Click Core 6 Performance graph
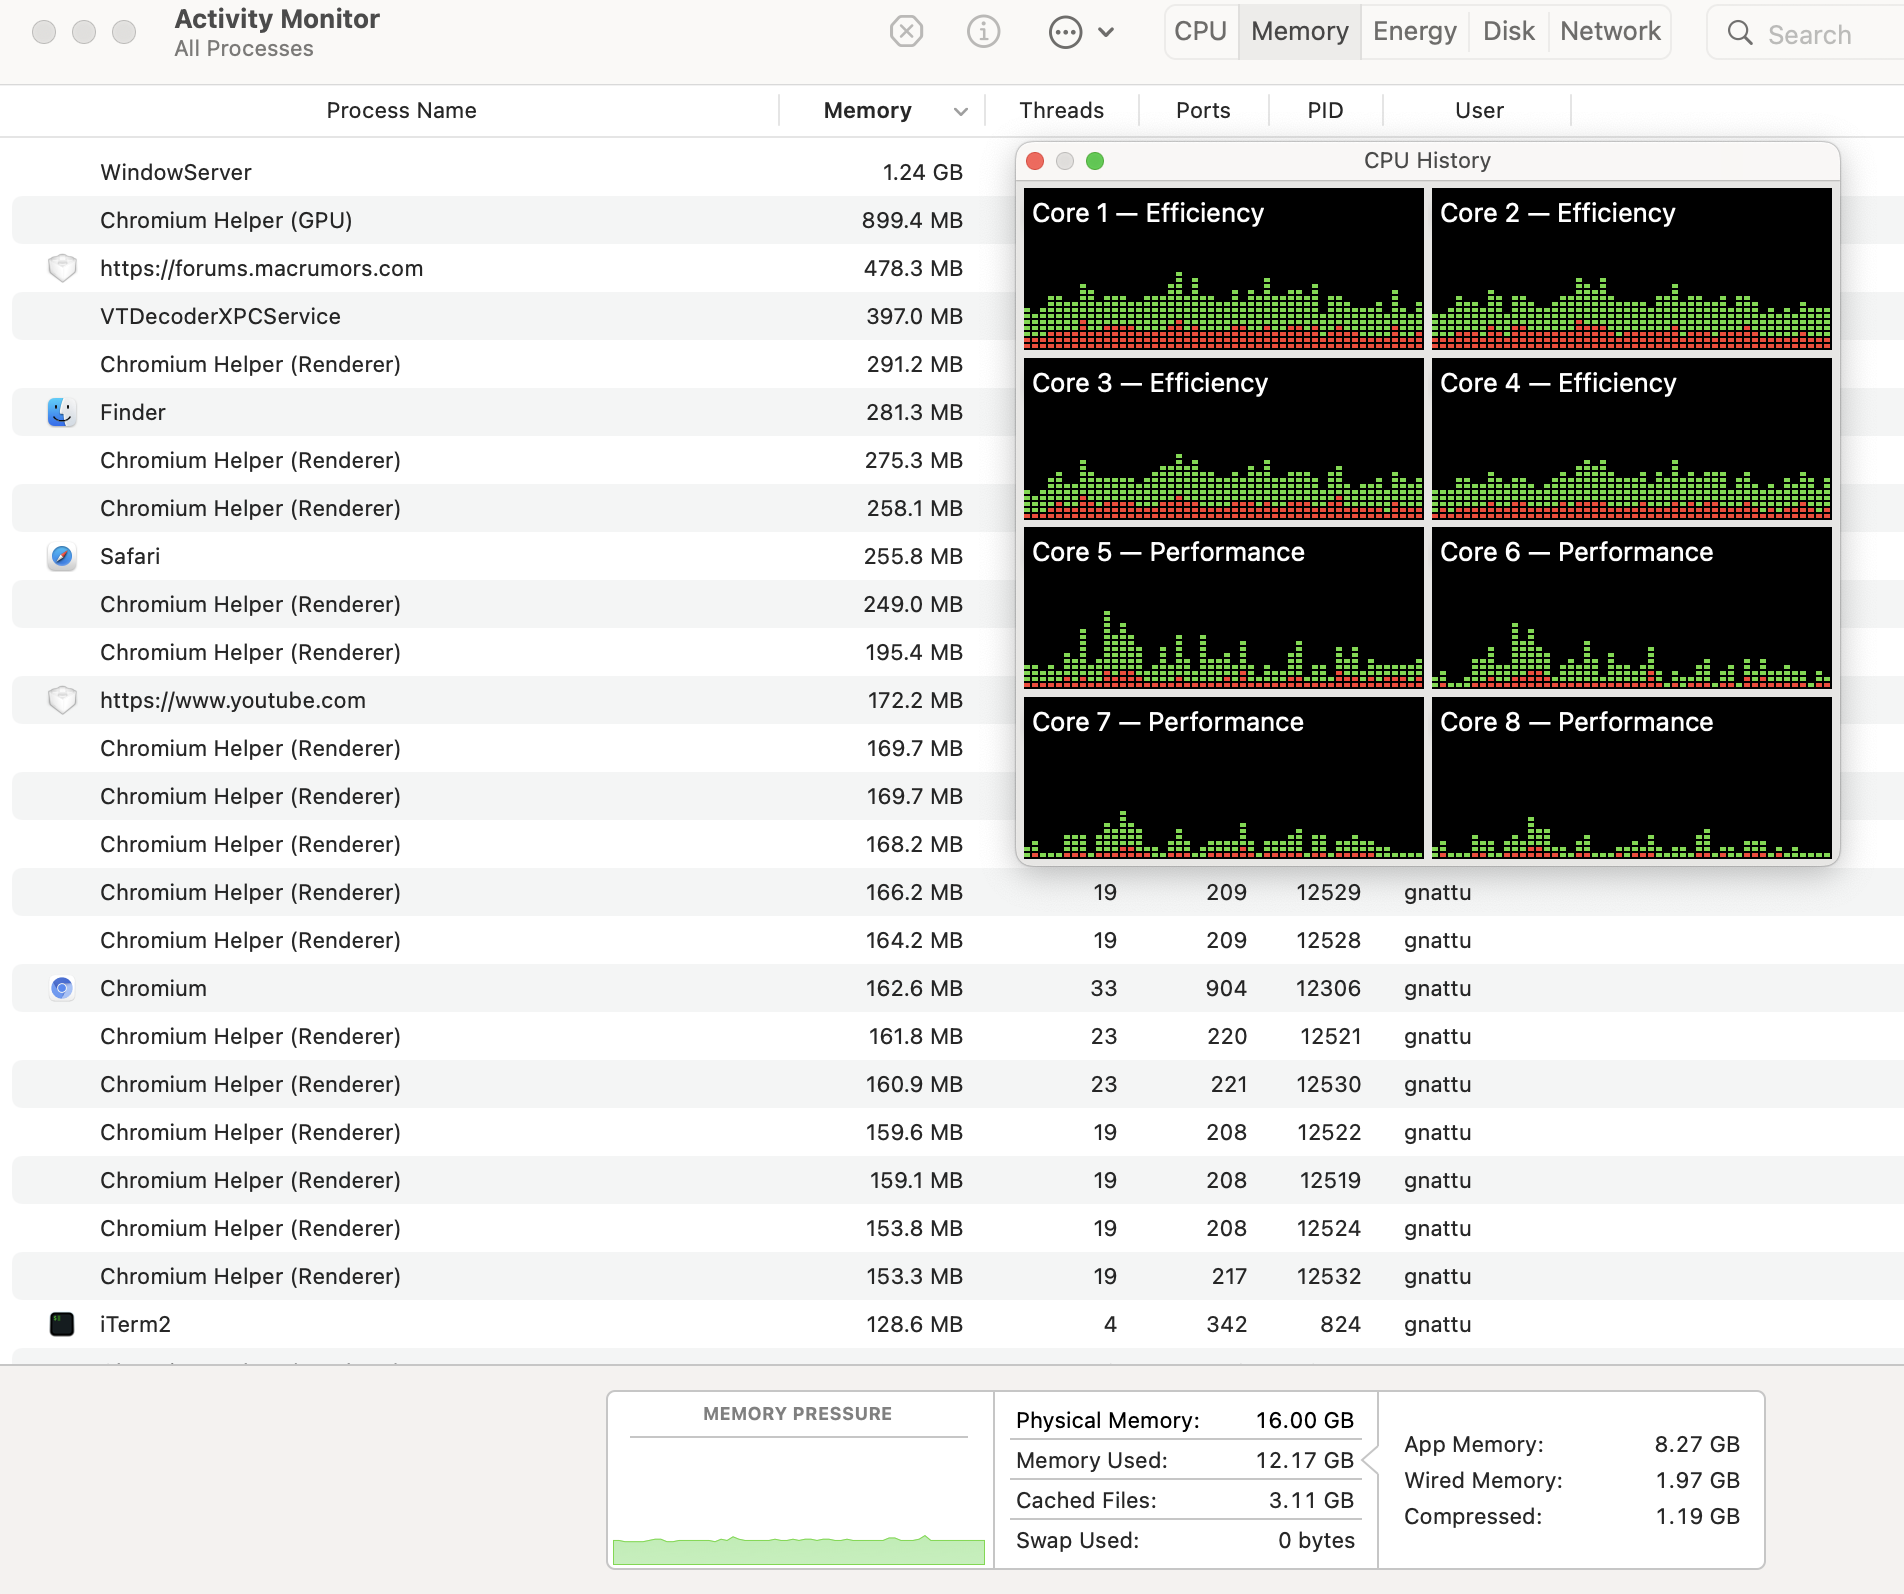Viewport: 1904px width, 1594px height. coord(1632,608)
